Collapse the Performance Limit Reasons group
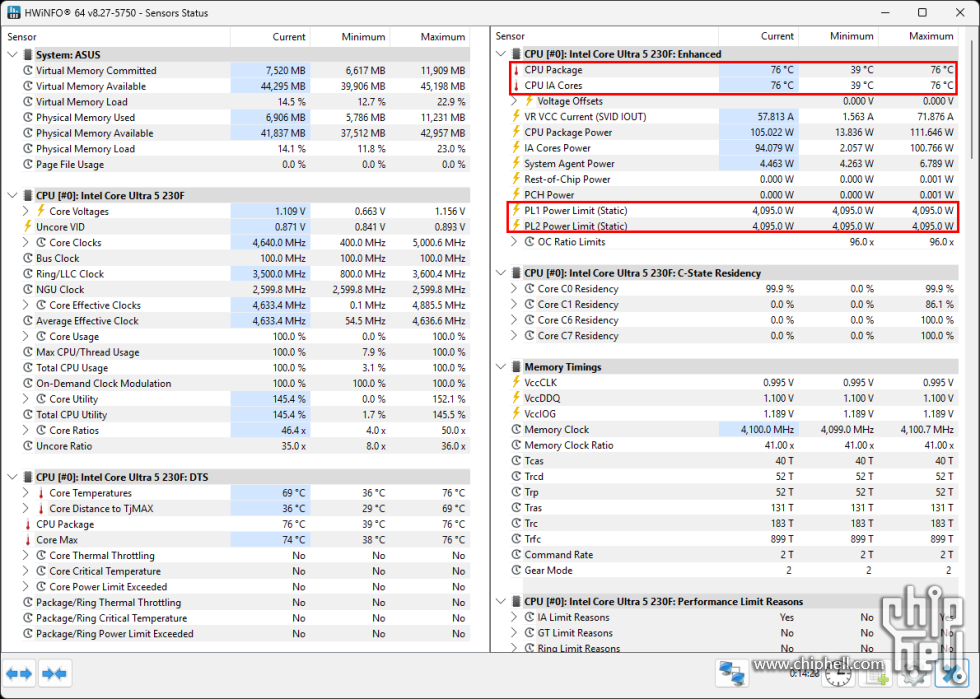The image size is (980, 699). [501, 601]
